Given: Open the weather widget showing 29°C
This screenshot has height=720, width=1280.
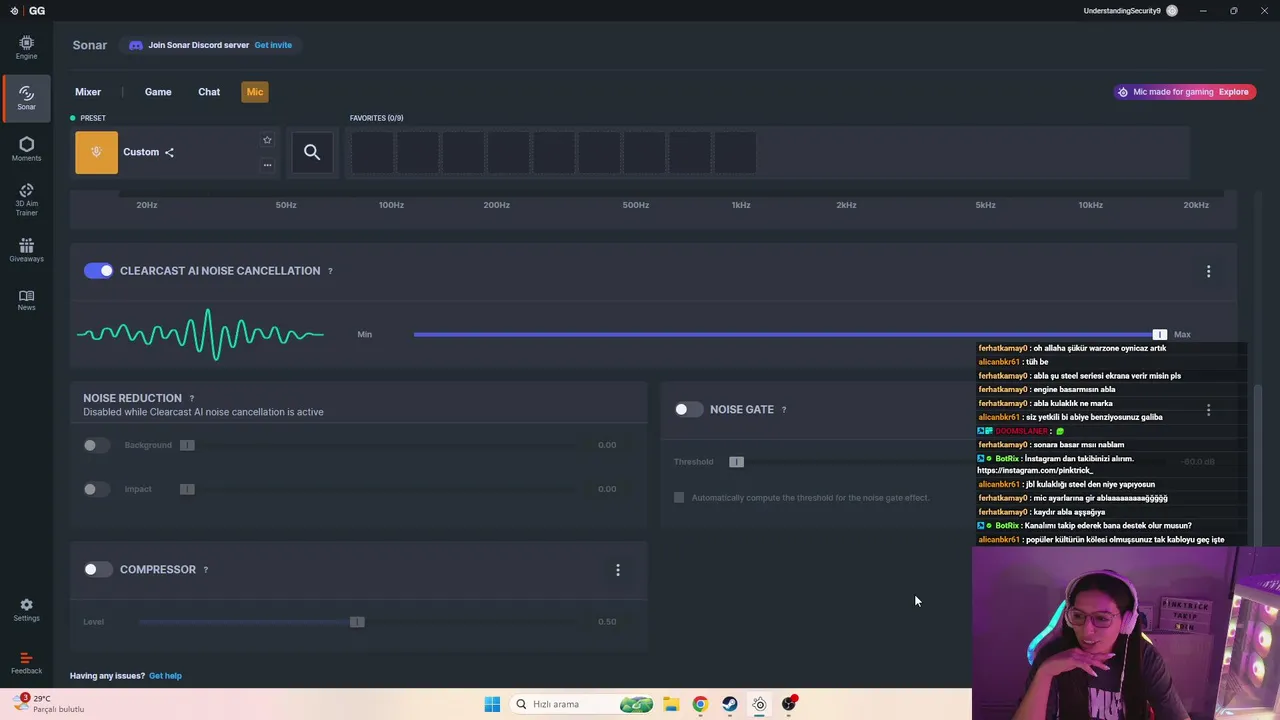Looking at the screenshot, I should (48, 704).
